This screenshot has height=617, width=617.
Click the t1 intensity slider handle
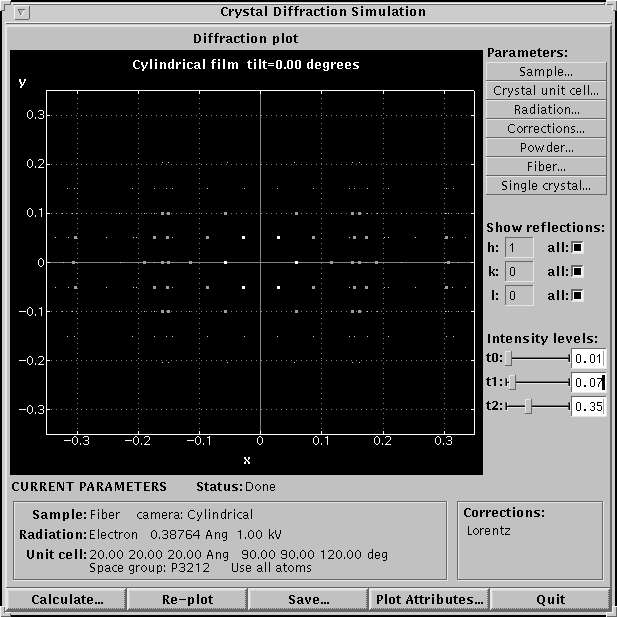click(x=512, y=382)
